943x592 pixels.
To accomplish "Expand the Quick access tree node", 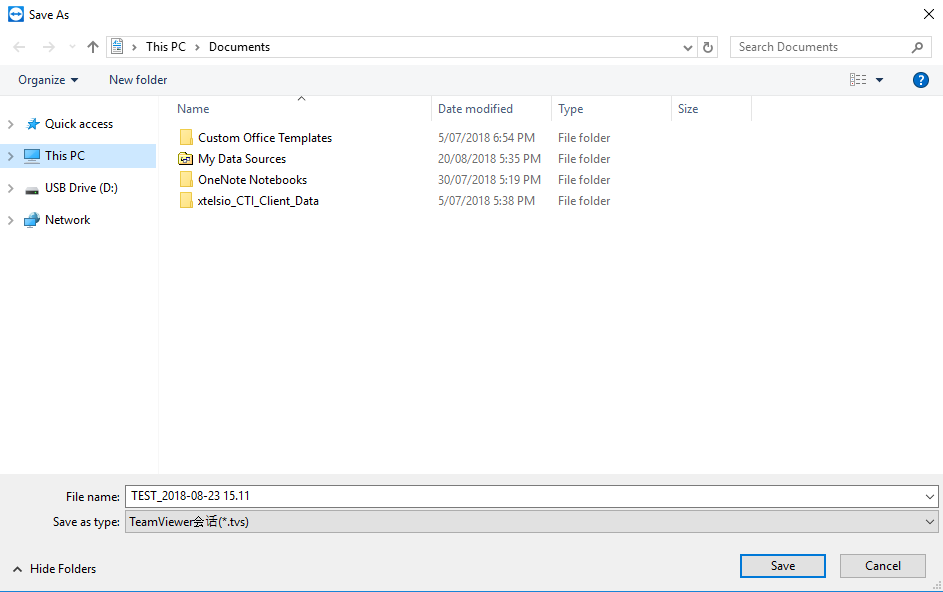I will pos(11,124).
